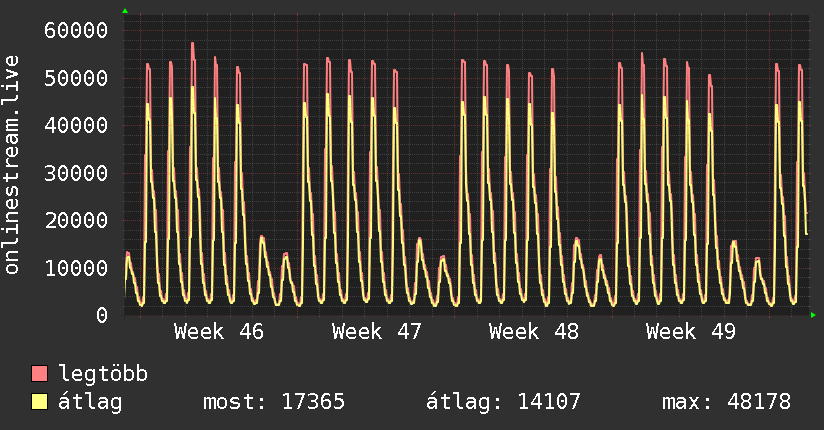This screenshot has width=824, height=430.
Task: Click the green arrow at x-axis end
Action: click(x=813, y=315)
